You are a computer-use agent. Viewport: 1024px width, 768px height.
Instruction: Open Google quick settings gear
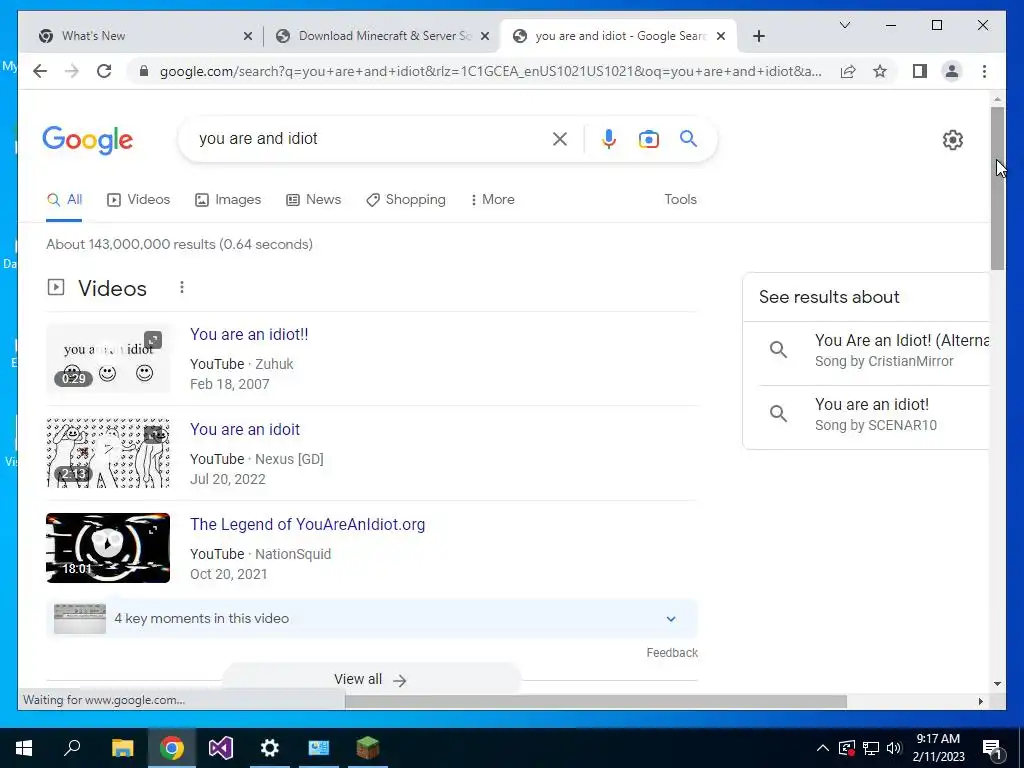(x=953, y=140)
